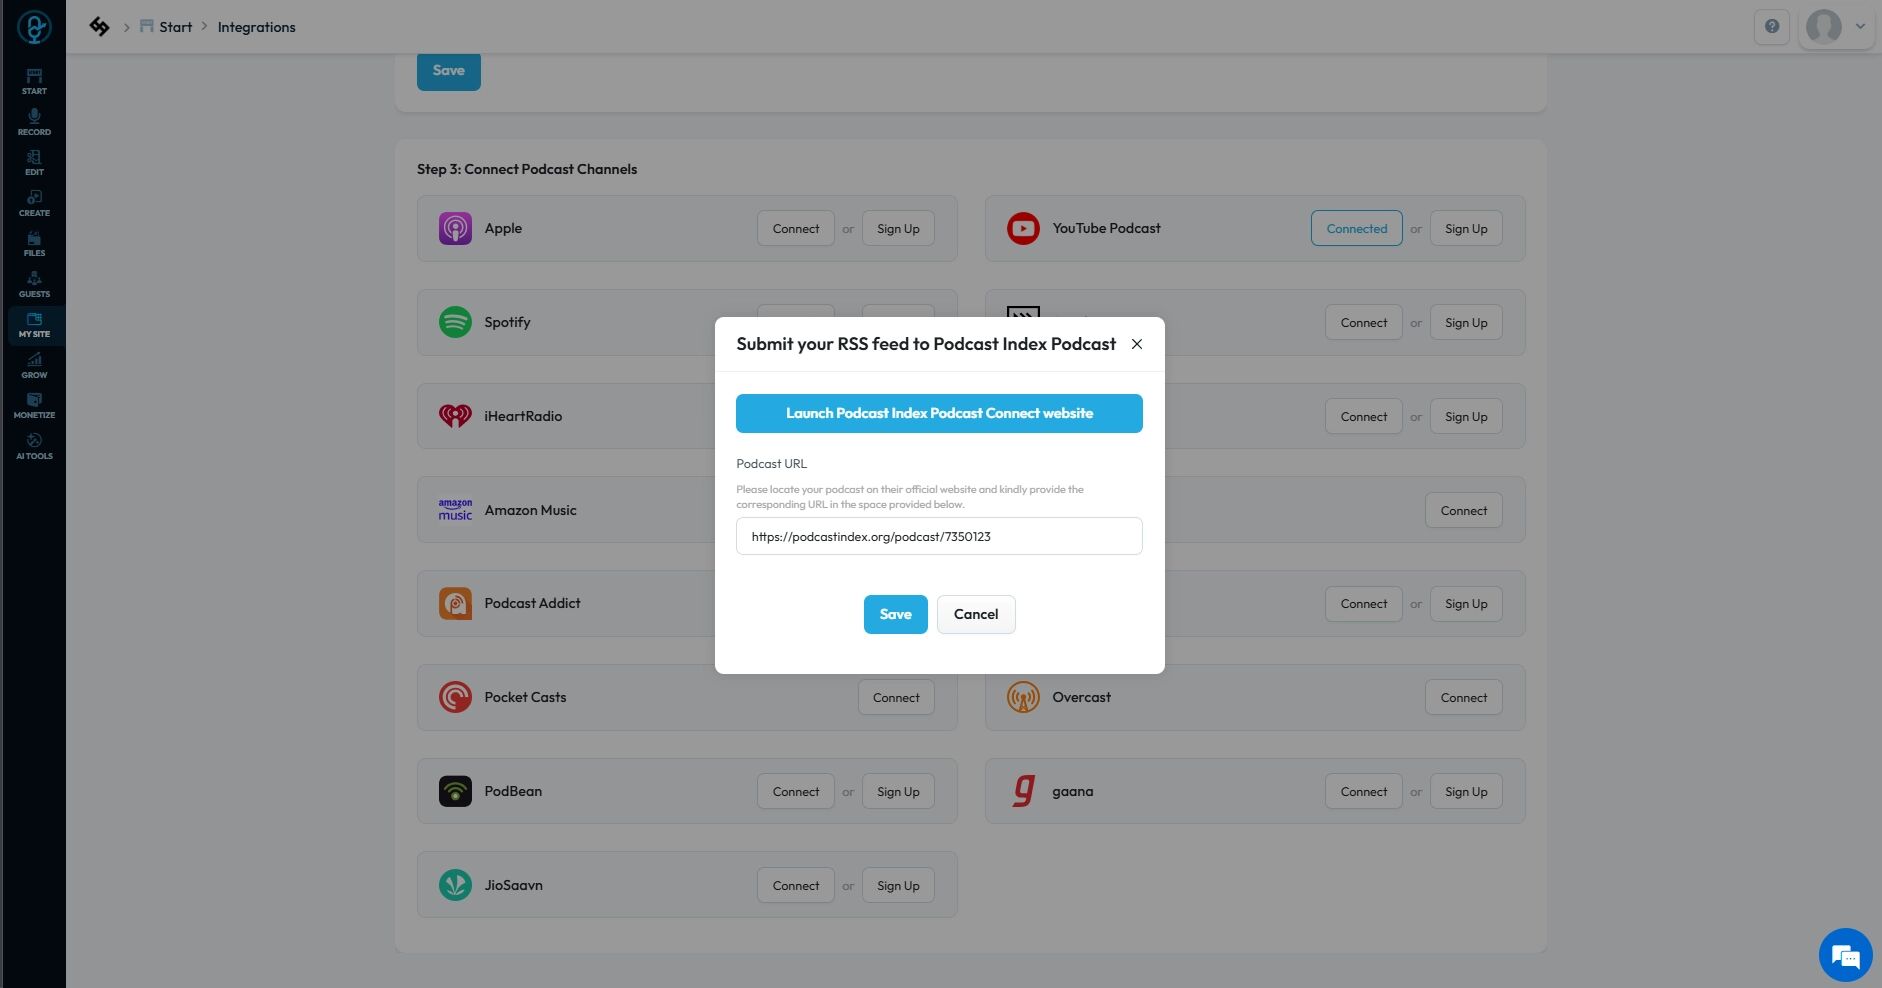Open the RECORD section in the sidebar
This screenshot has width=1882, height=988.
click(x=34, y=122)
